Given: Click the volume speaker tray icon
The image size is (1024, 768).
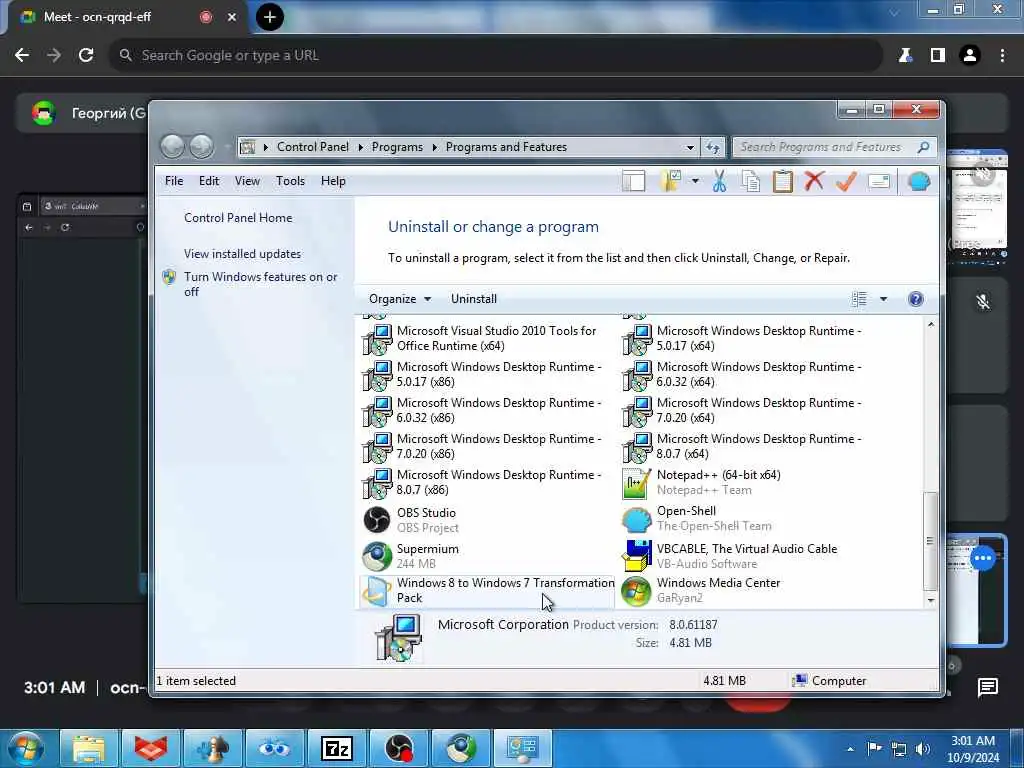Looking at the screenshot, I should click(922, 749).
